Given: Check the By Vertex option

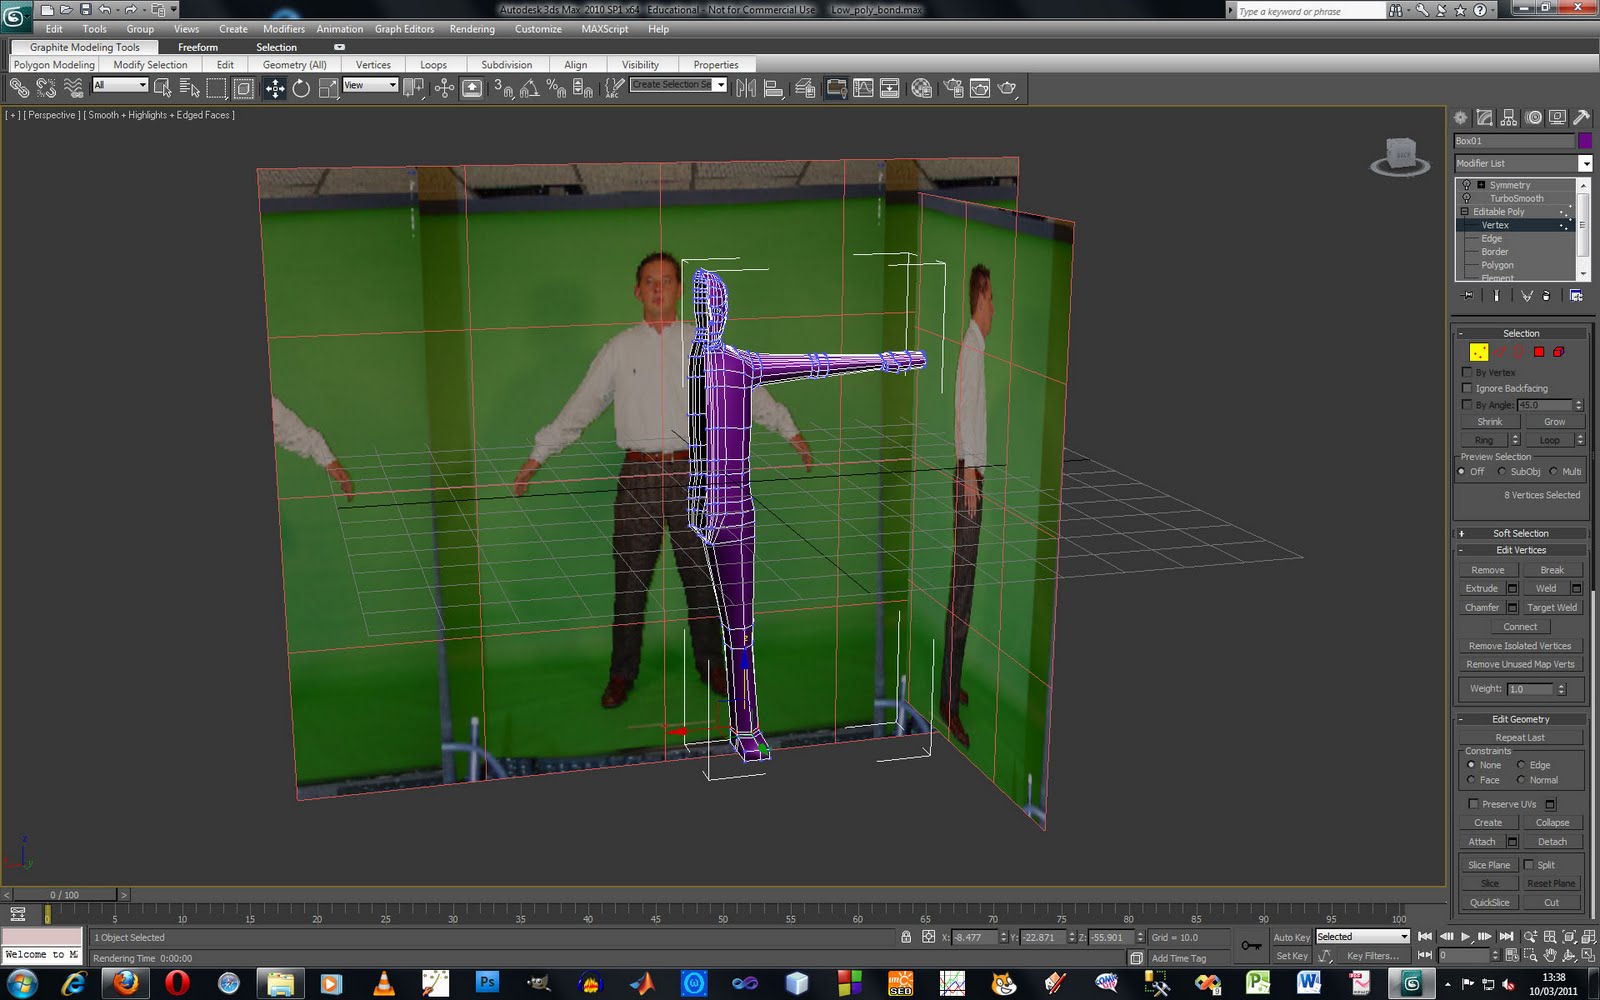Looking at the screenshot, I should point(1467,372).
